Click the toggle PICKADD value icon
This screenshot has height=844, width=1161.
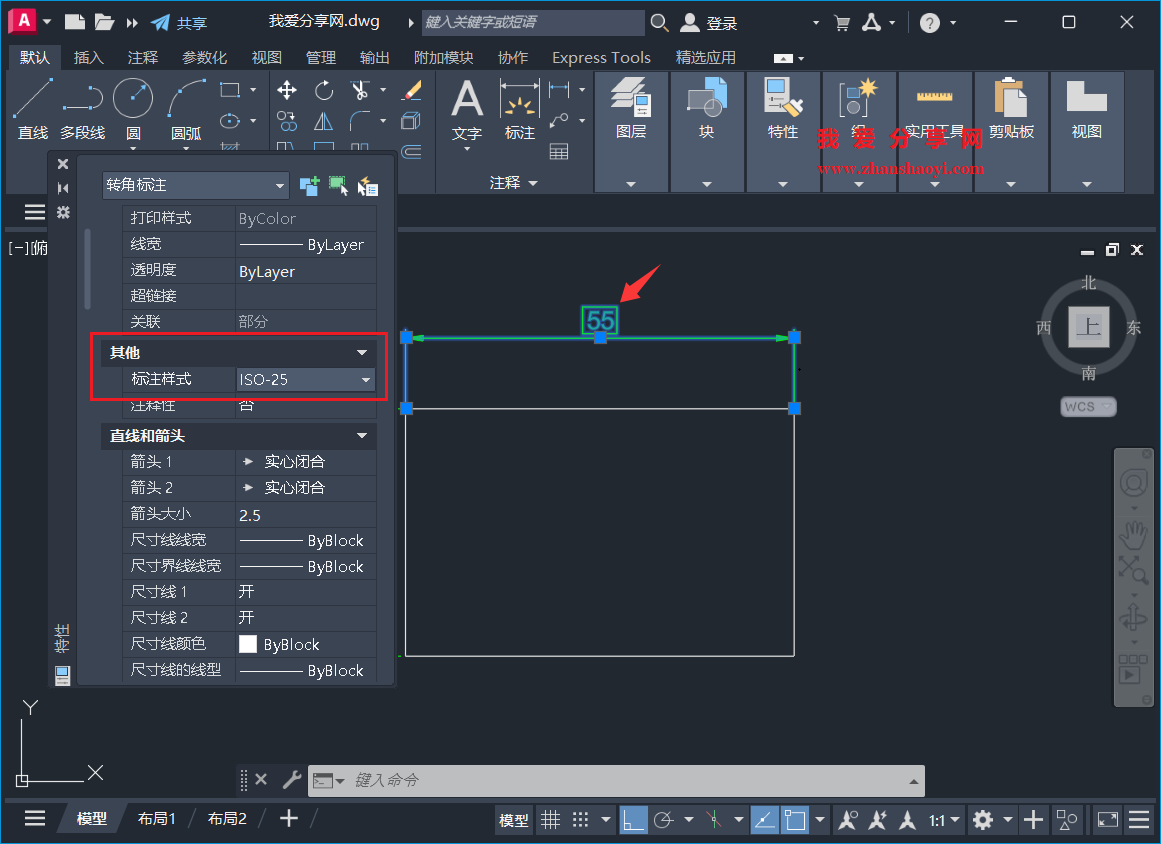point(310,186)
